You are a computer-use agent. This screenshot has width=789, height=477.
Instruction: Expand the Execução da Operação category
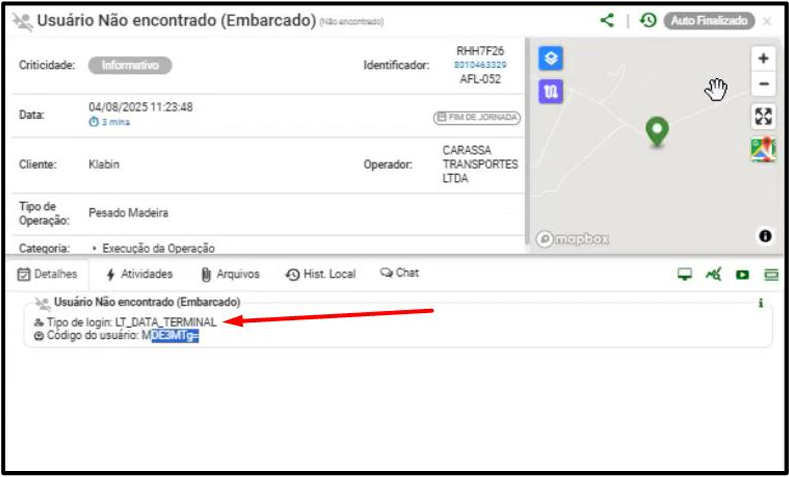[94, 248]
